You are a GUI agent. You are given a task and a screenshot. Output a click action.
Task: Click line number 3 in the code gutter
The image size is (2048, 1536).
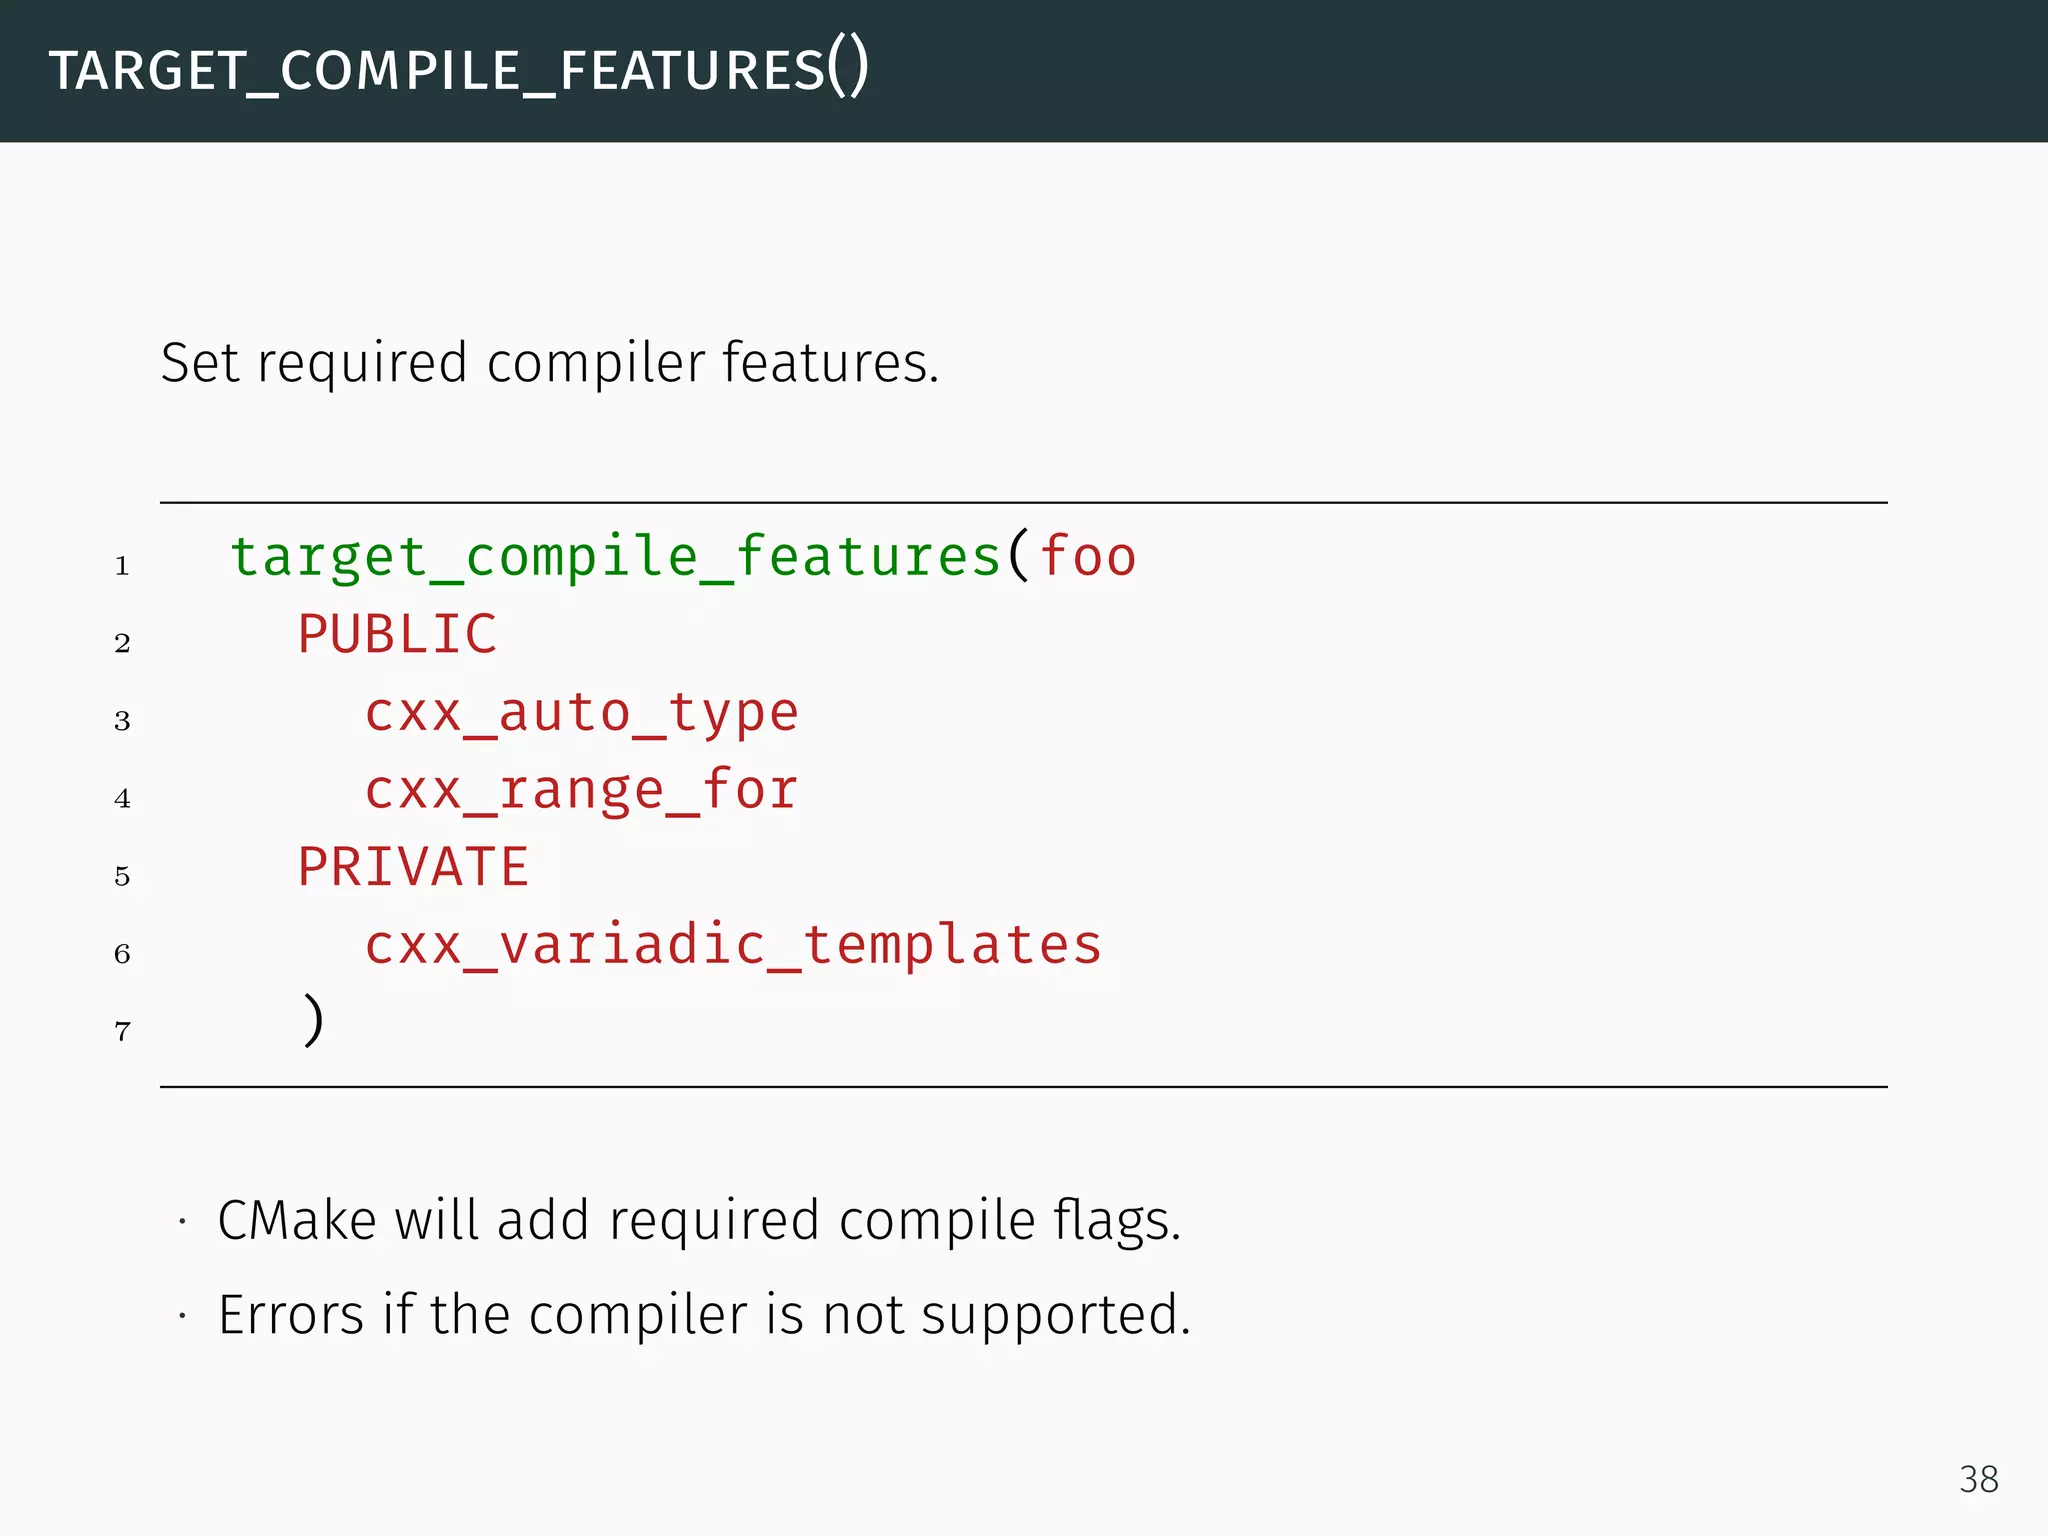pos(122,721)
